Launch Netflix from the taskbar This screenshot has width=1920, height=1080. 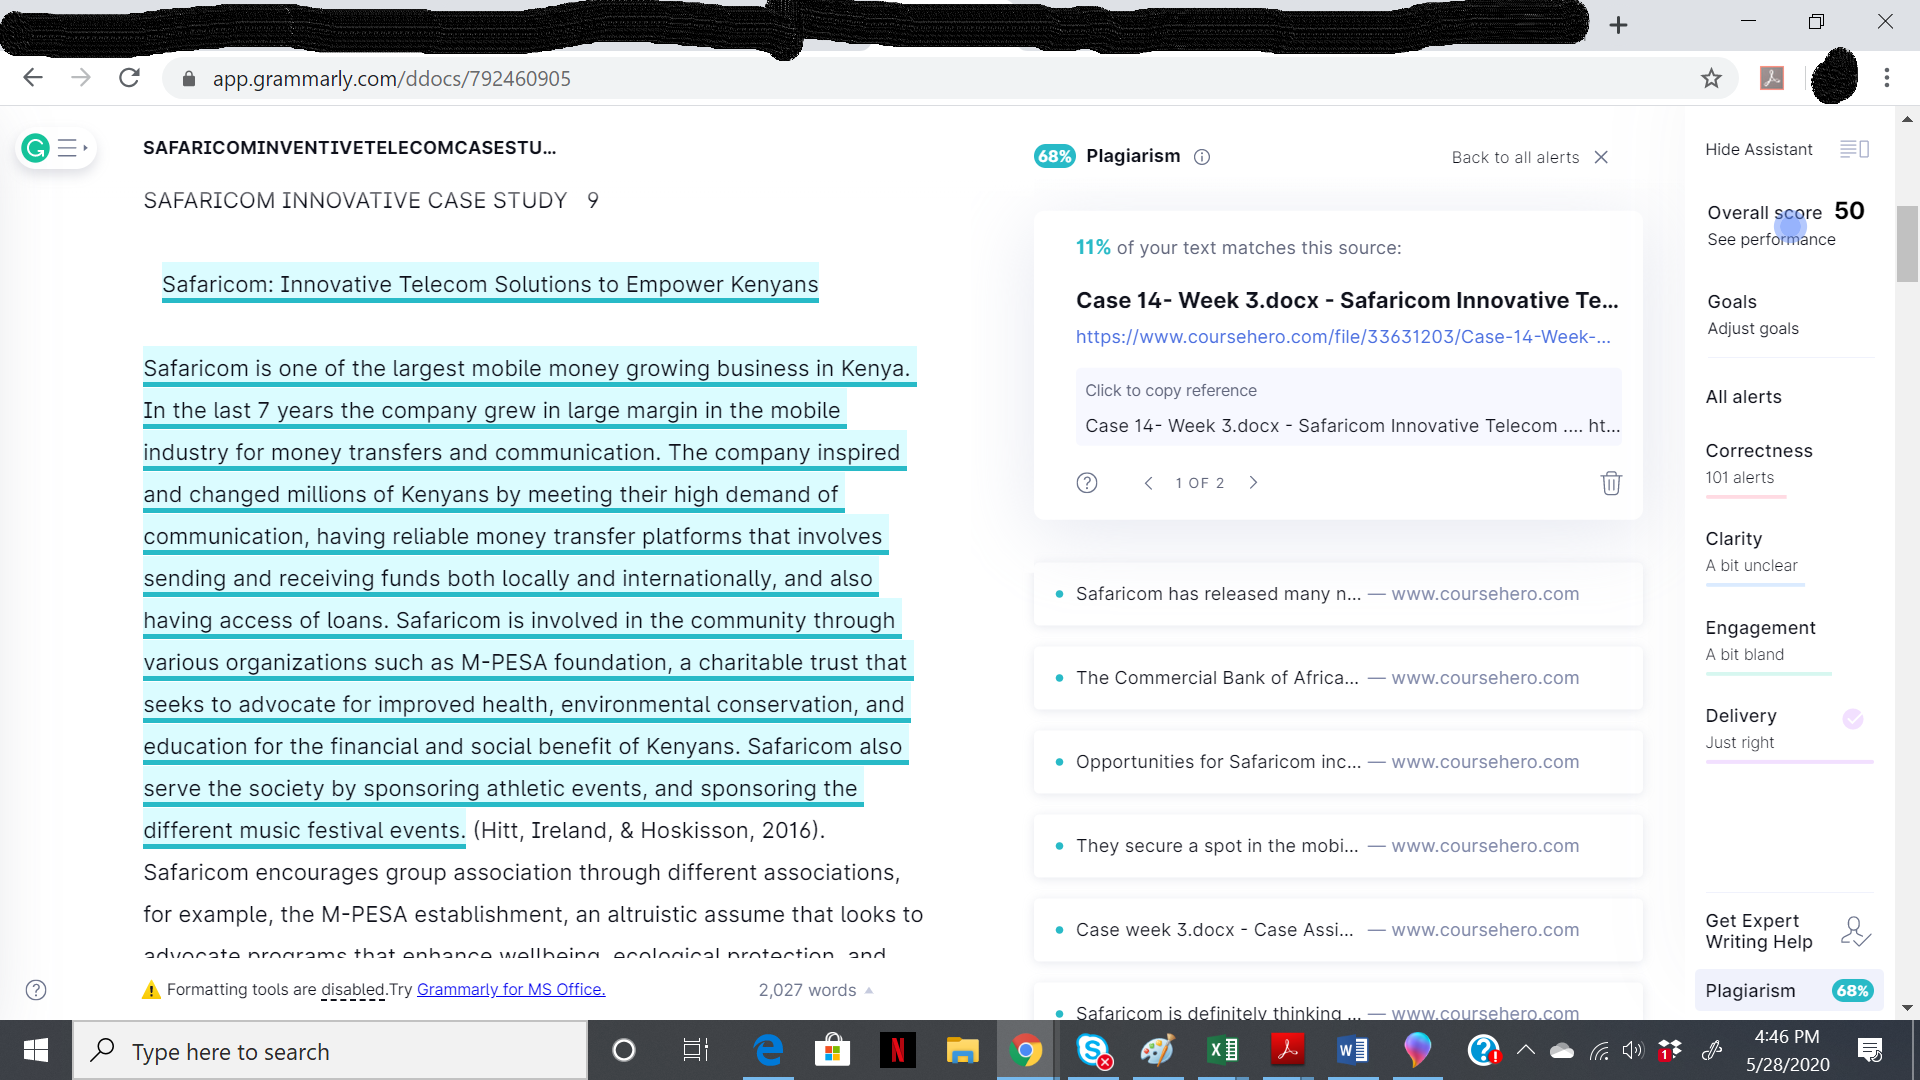pyautogui.click(x=897, y=1050)
